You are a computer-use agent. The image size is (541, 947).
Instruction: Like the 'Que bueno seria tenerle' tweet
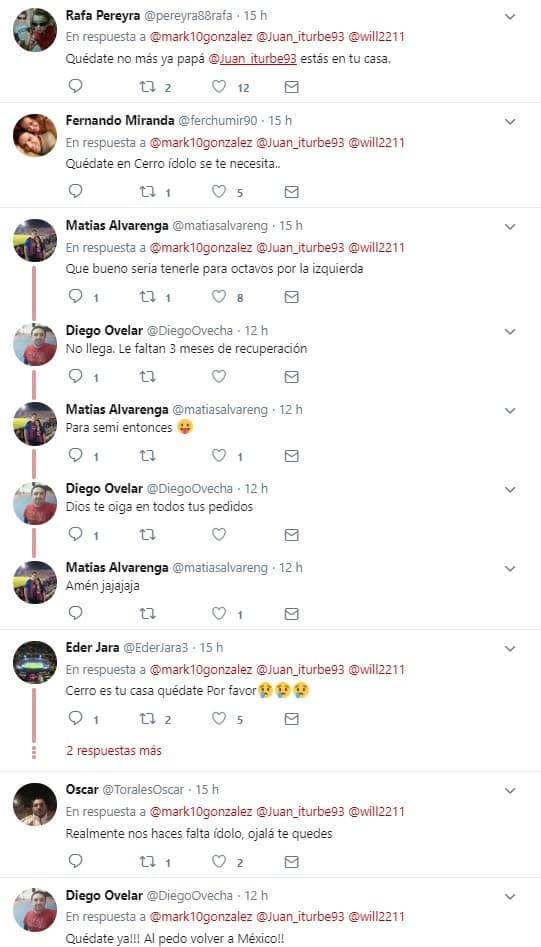click(x=219, y=297)
